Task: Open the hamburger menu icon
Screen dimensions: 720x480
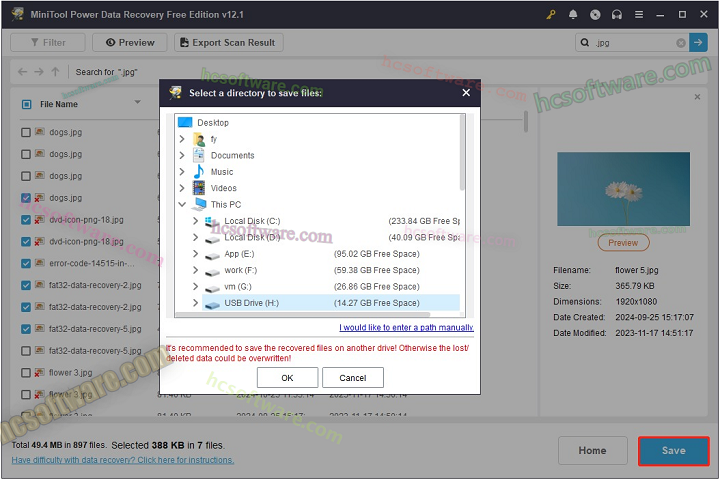Action: tap(639, 15)
